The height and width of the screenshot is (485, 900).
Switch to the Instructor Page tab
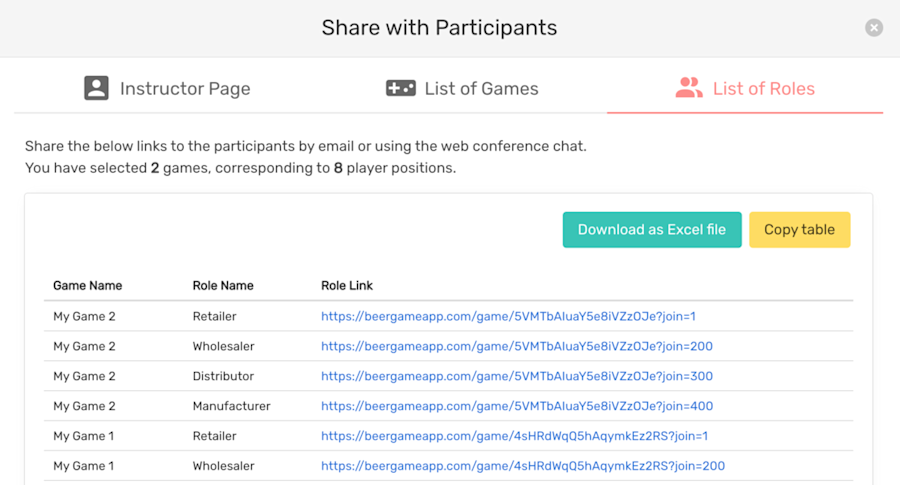(x=167, y=88)
